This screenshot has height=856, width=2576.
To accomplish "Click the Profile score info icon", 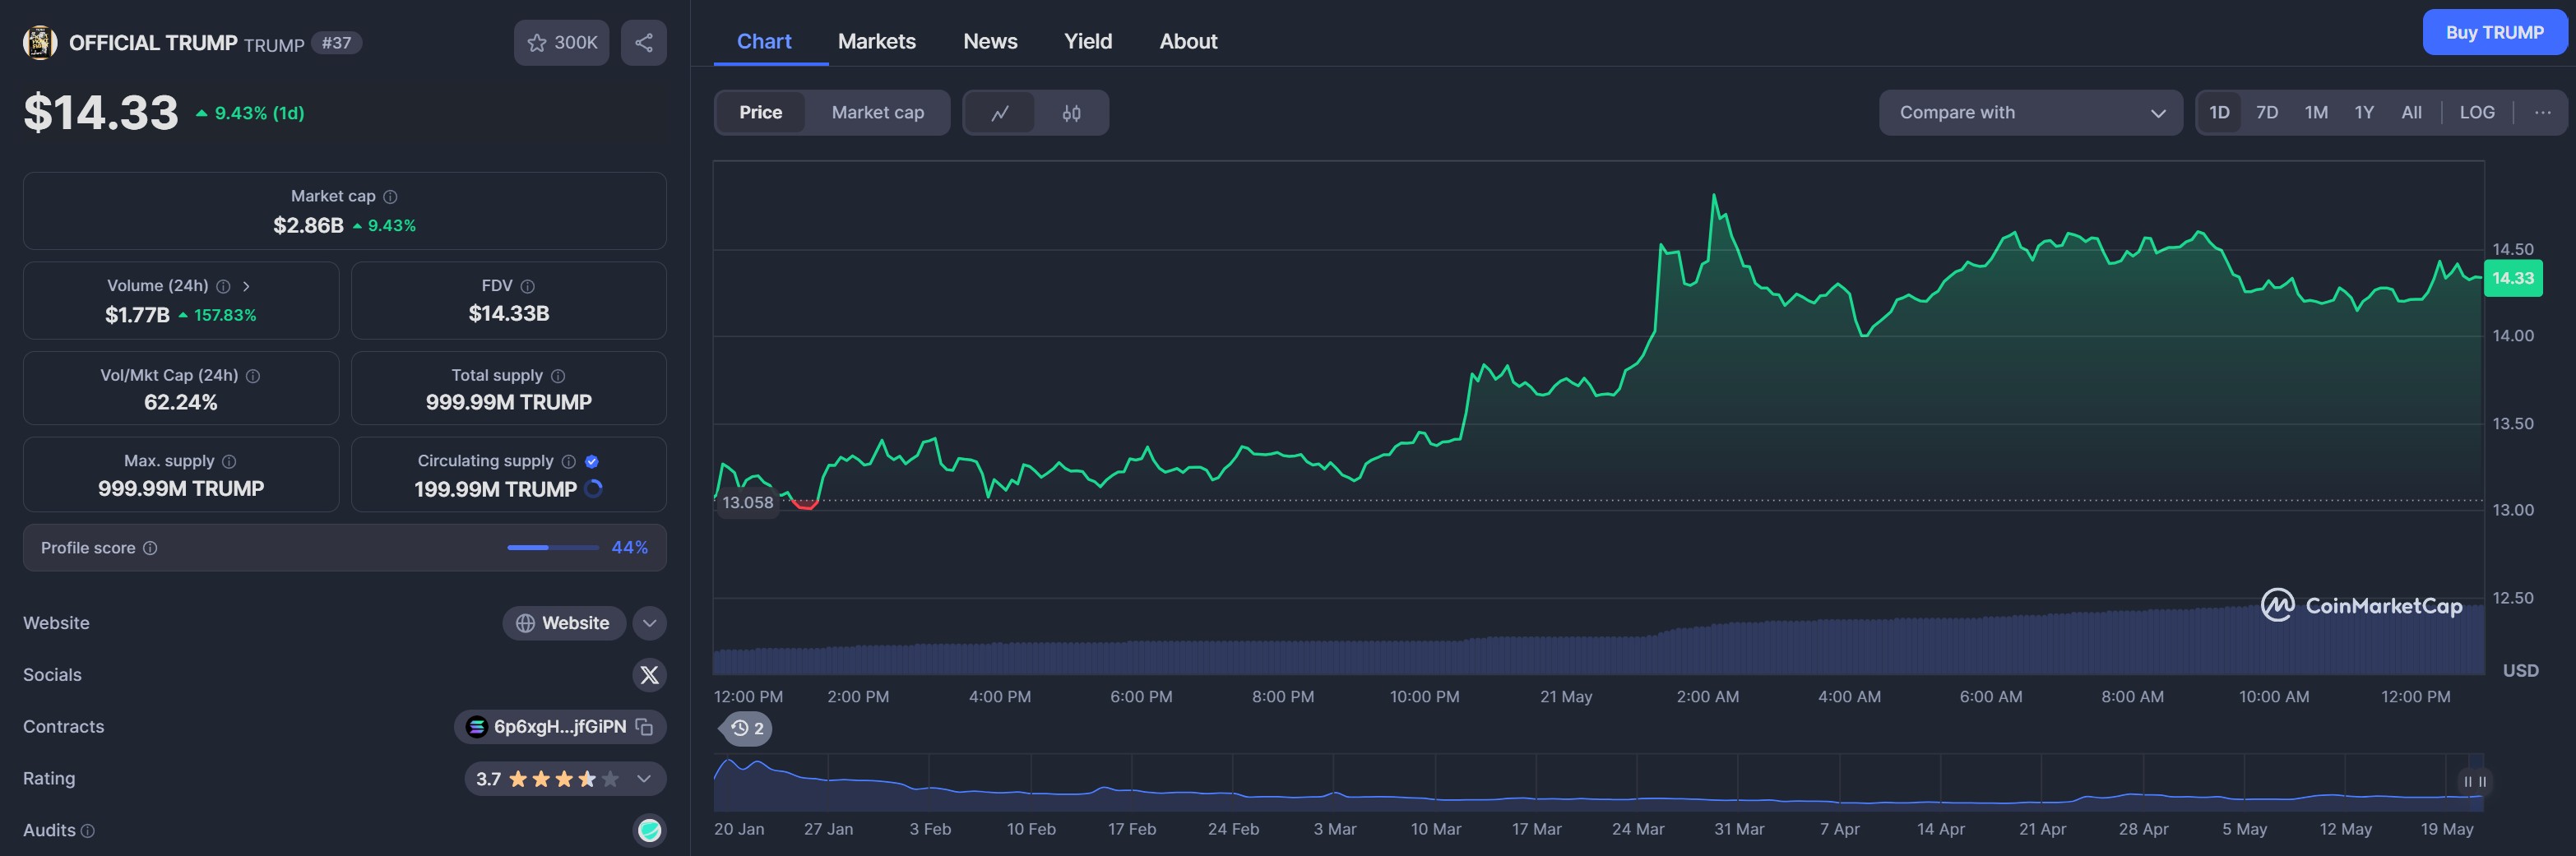I will click(150, 548).
